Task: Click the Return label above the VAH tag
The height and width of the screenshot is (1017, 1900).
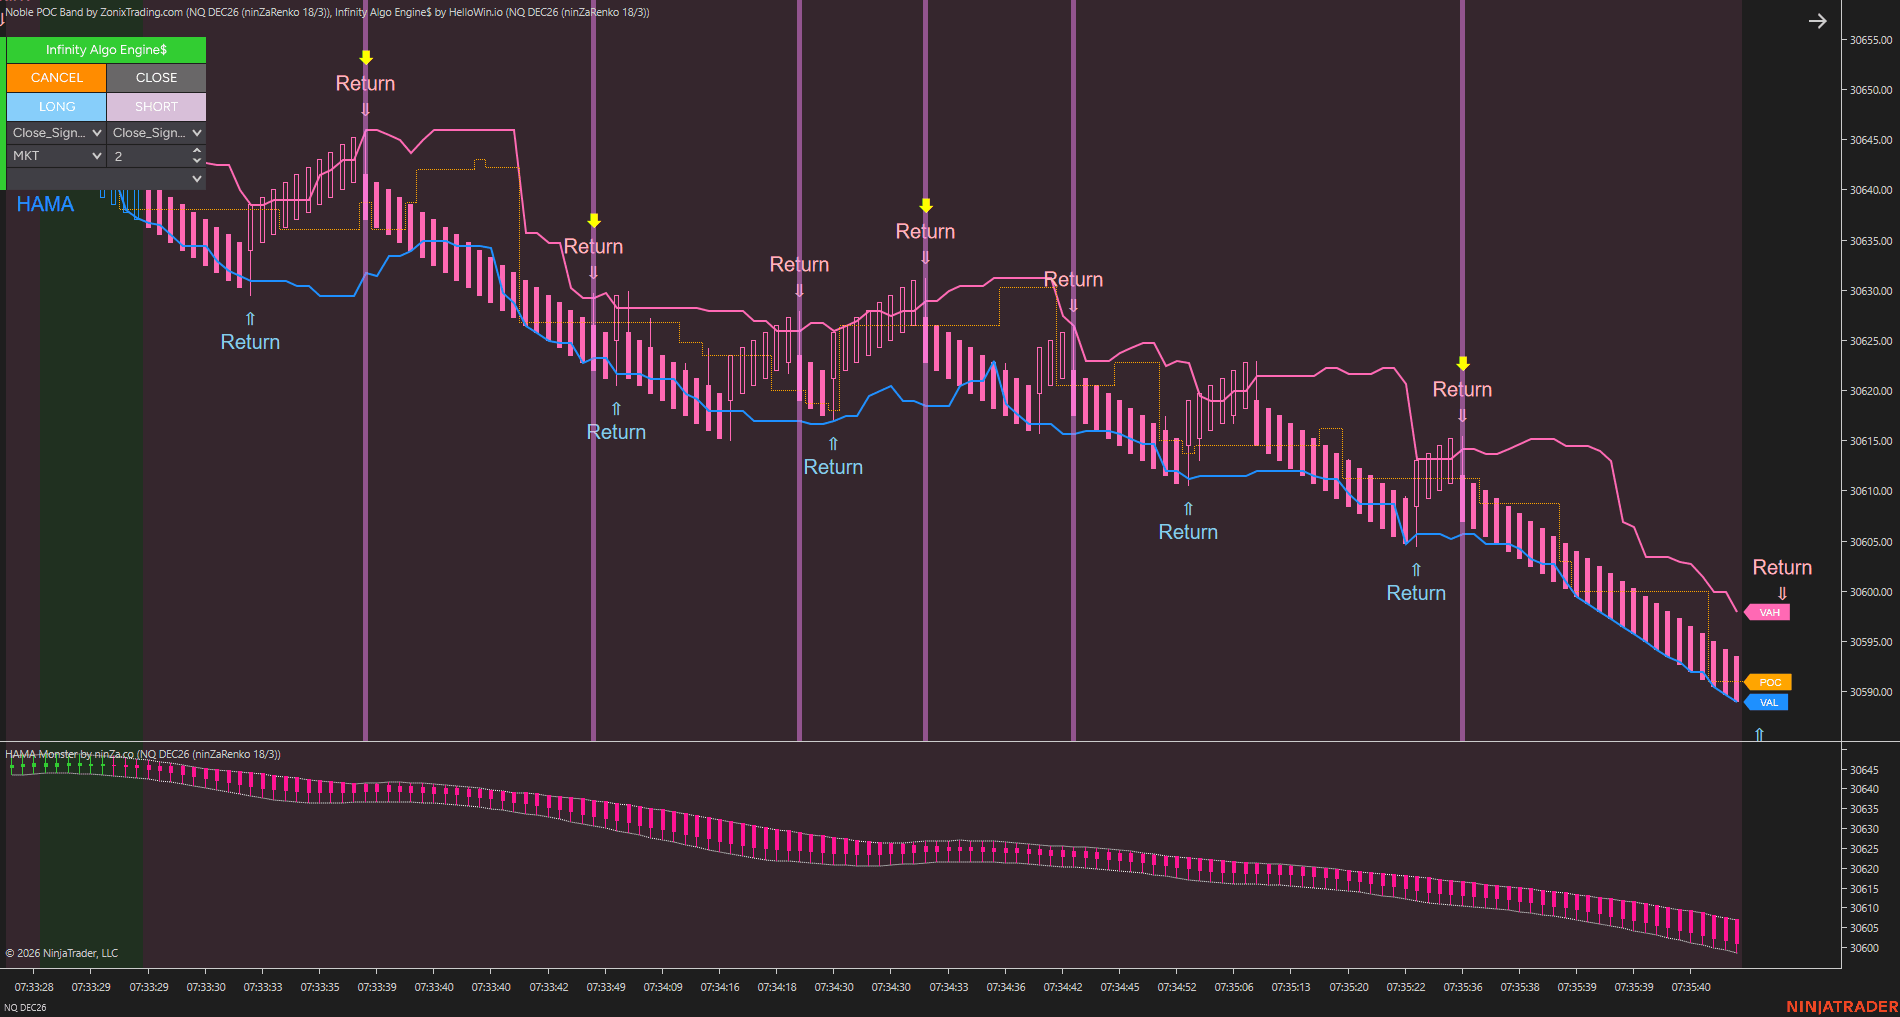Action: point(1782,567)
